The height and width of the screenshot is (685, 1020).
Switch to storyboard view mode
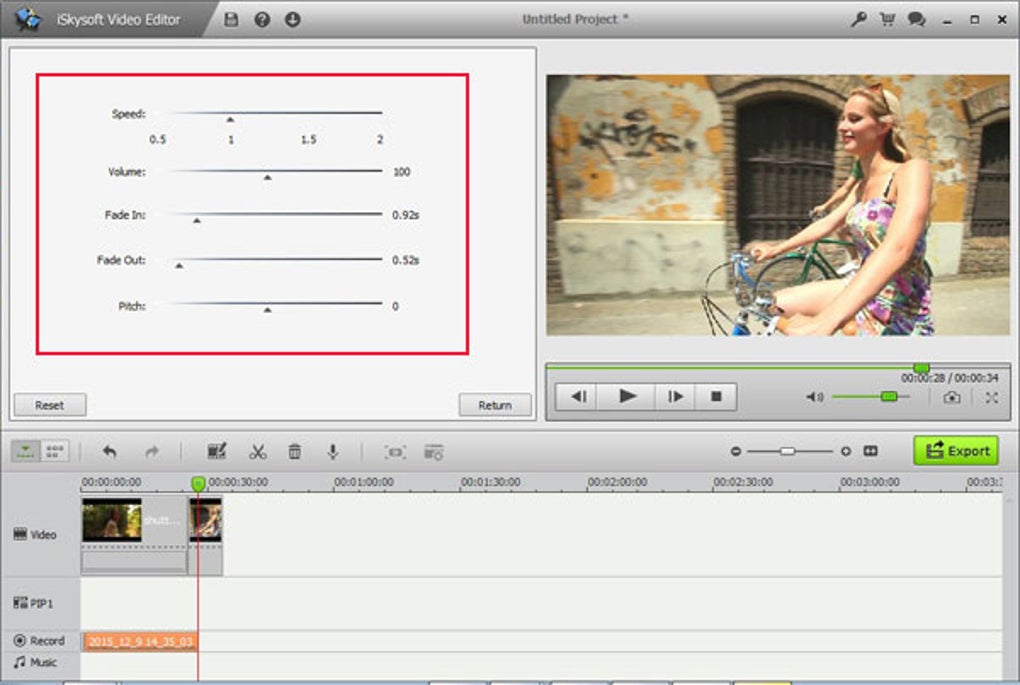[54, 451]
